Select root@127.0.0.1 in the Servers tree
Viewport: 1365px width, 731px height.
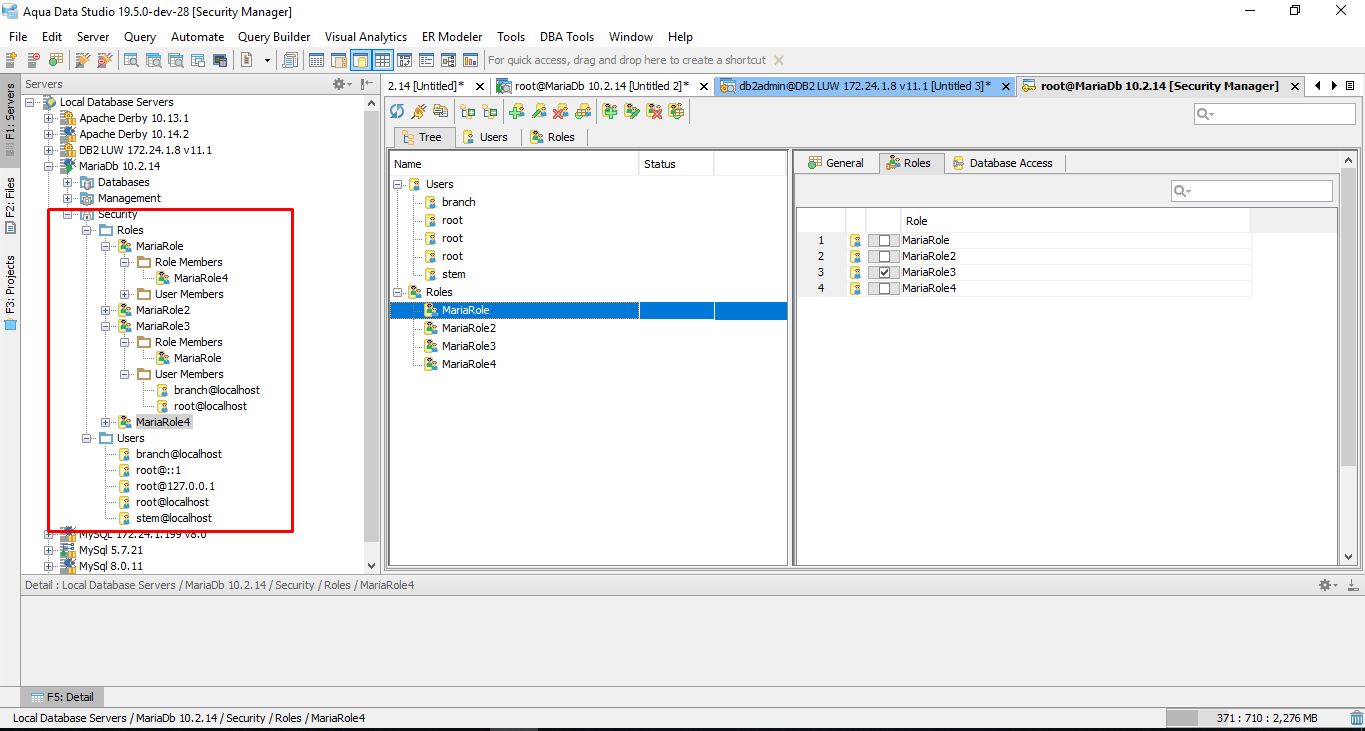pyautogui.click(x=175, y=486)
